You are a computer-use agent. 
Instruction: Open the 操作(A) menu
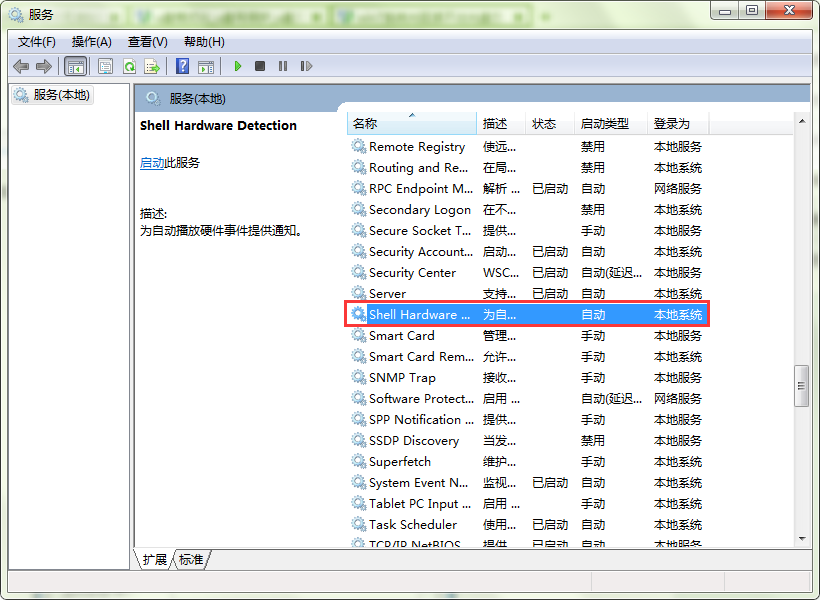tap(91, 41)
